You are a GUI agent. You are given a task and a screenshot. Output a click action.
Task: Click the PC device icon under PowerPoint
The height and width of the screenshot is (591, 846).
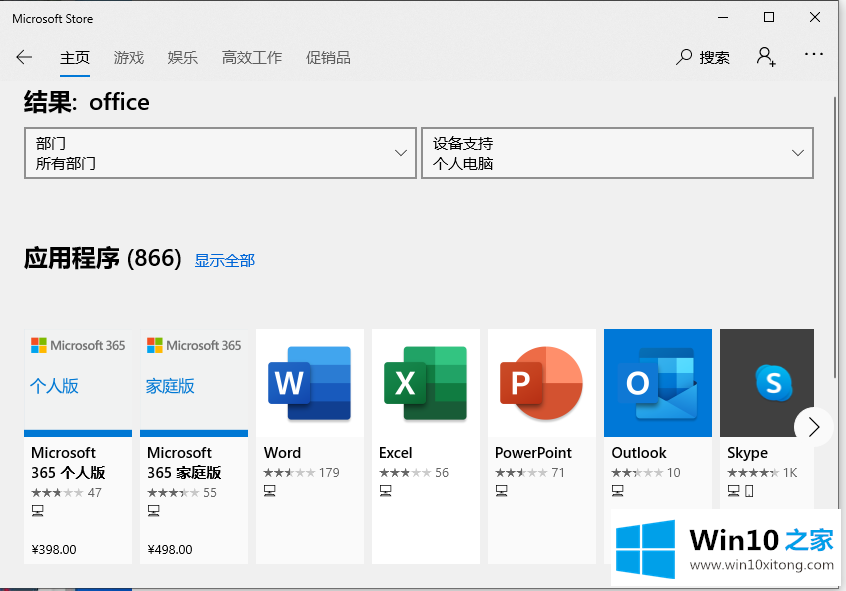pyautogui.click(x=501, y=491)
